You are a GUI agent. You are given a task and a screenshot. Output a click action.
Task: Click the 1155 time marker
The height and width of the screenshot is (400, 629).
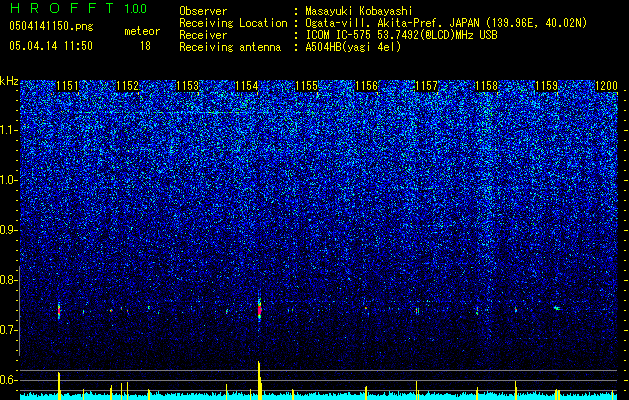tap(307, 85)
